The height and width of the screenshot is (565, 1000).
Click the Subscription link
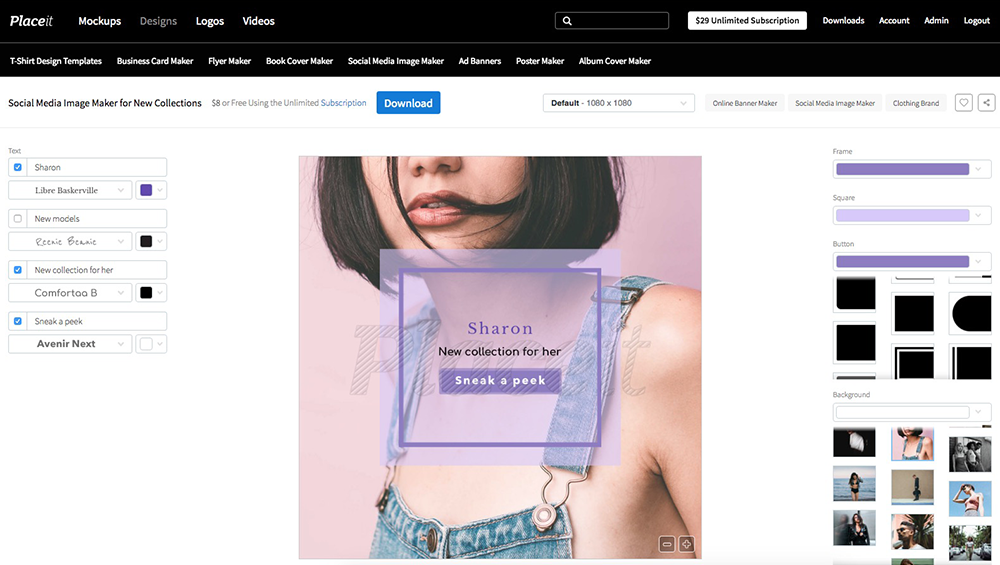(343, 103)
